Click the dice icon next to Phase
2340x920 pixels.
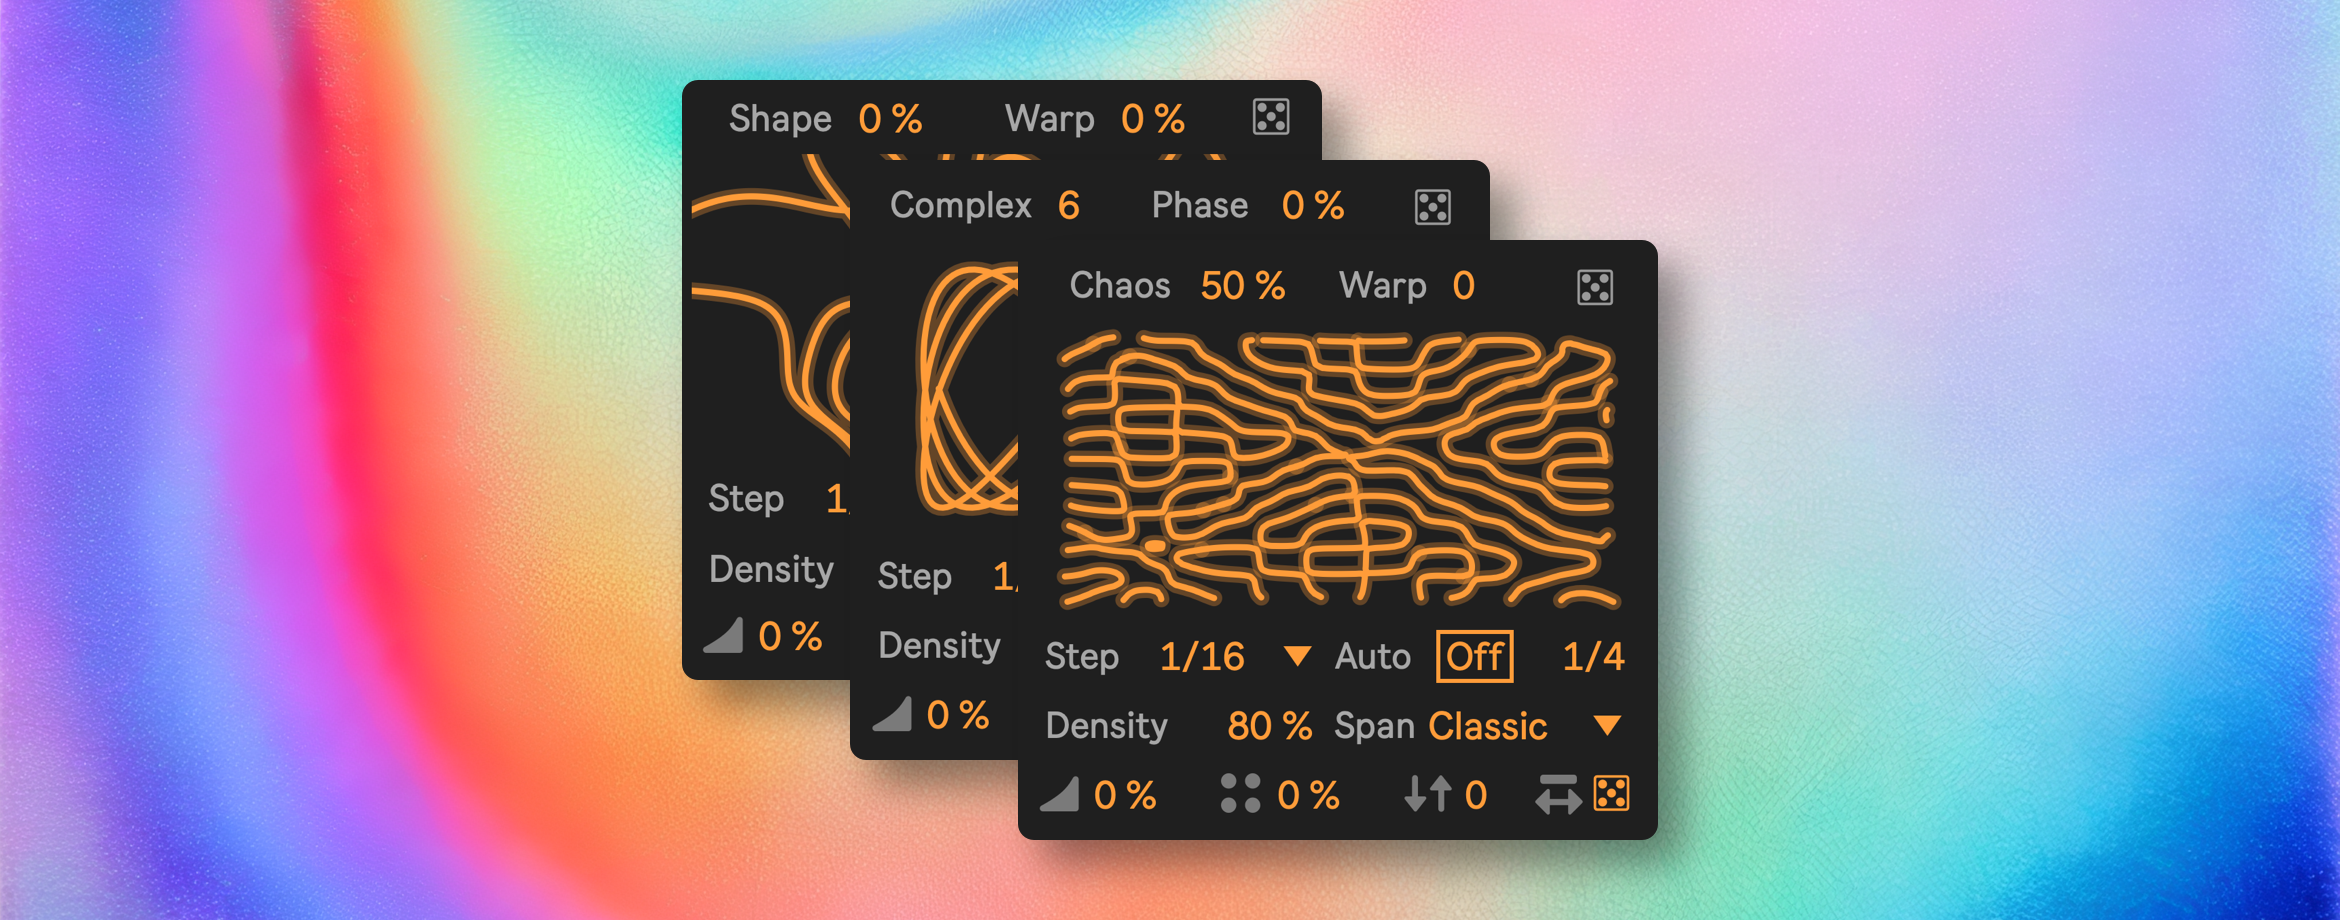(x=1433, y=207)
